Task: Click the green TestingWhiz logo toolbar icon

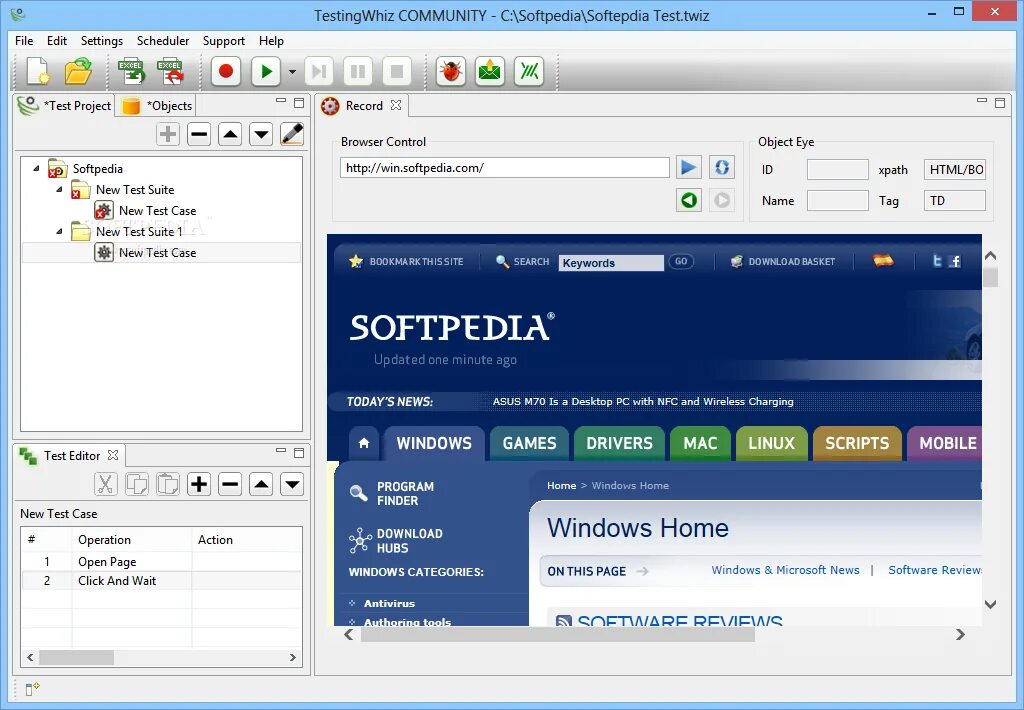Action: (529, 71)
